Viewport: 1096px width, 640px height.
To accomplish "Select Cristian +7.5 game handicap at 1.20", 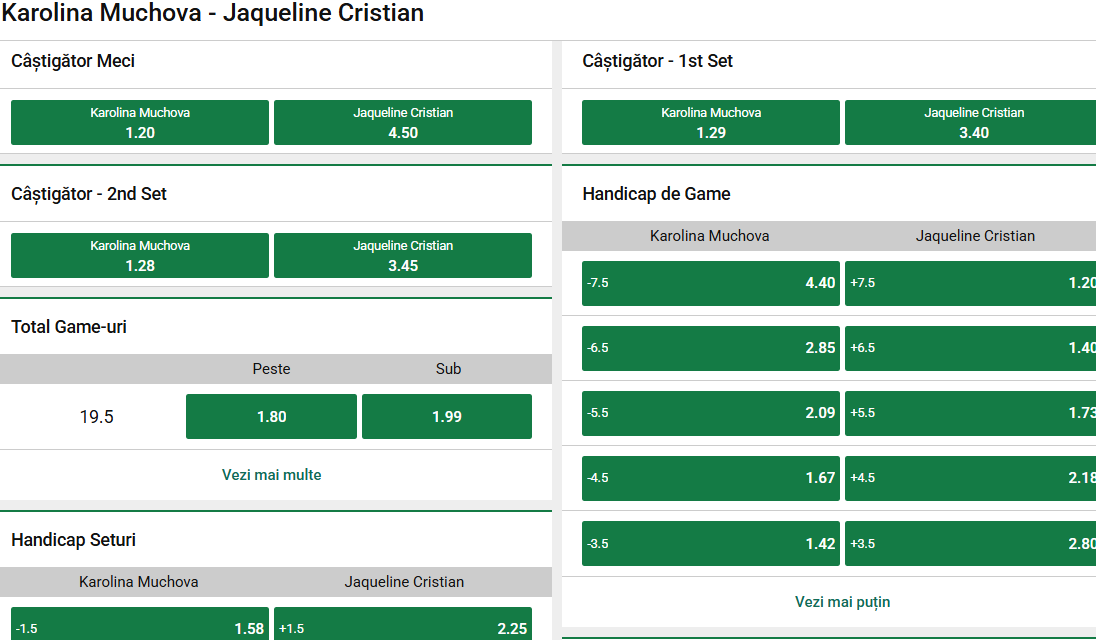I will (x=969, y=283).
